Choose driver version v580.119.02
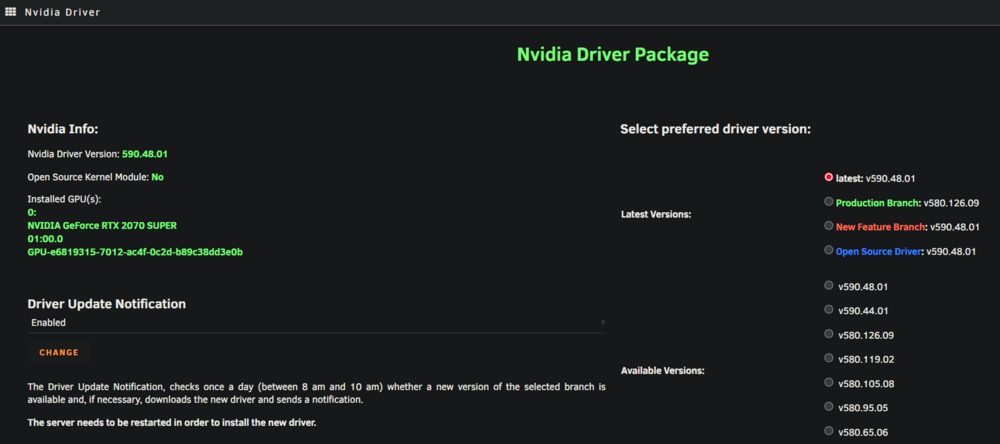Image resolution: width=1000 pixels, height=444 pixels. coord(828,358)
